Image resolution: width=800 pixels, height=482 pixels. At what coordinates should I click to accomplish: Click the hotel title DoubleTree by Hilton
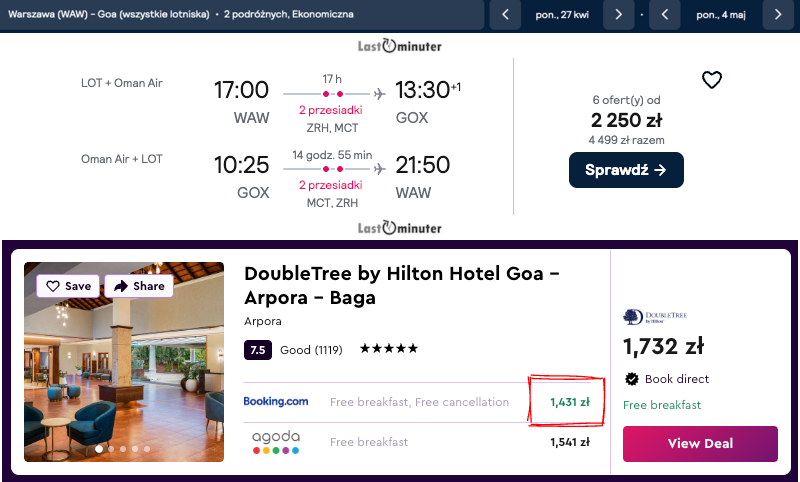coord(402,286)
